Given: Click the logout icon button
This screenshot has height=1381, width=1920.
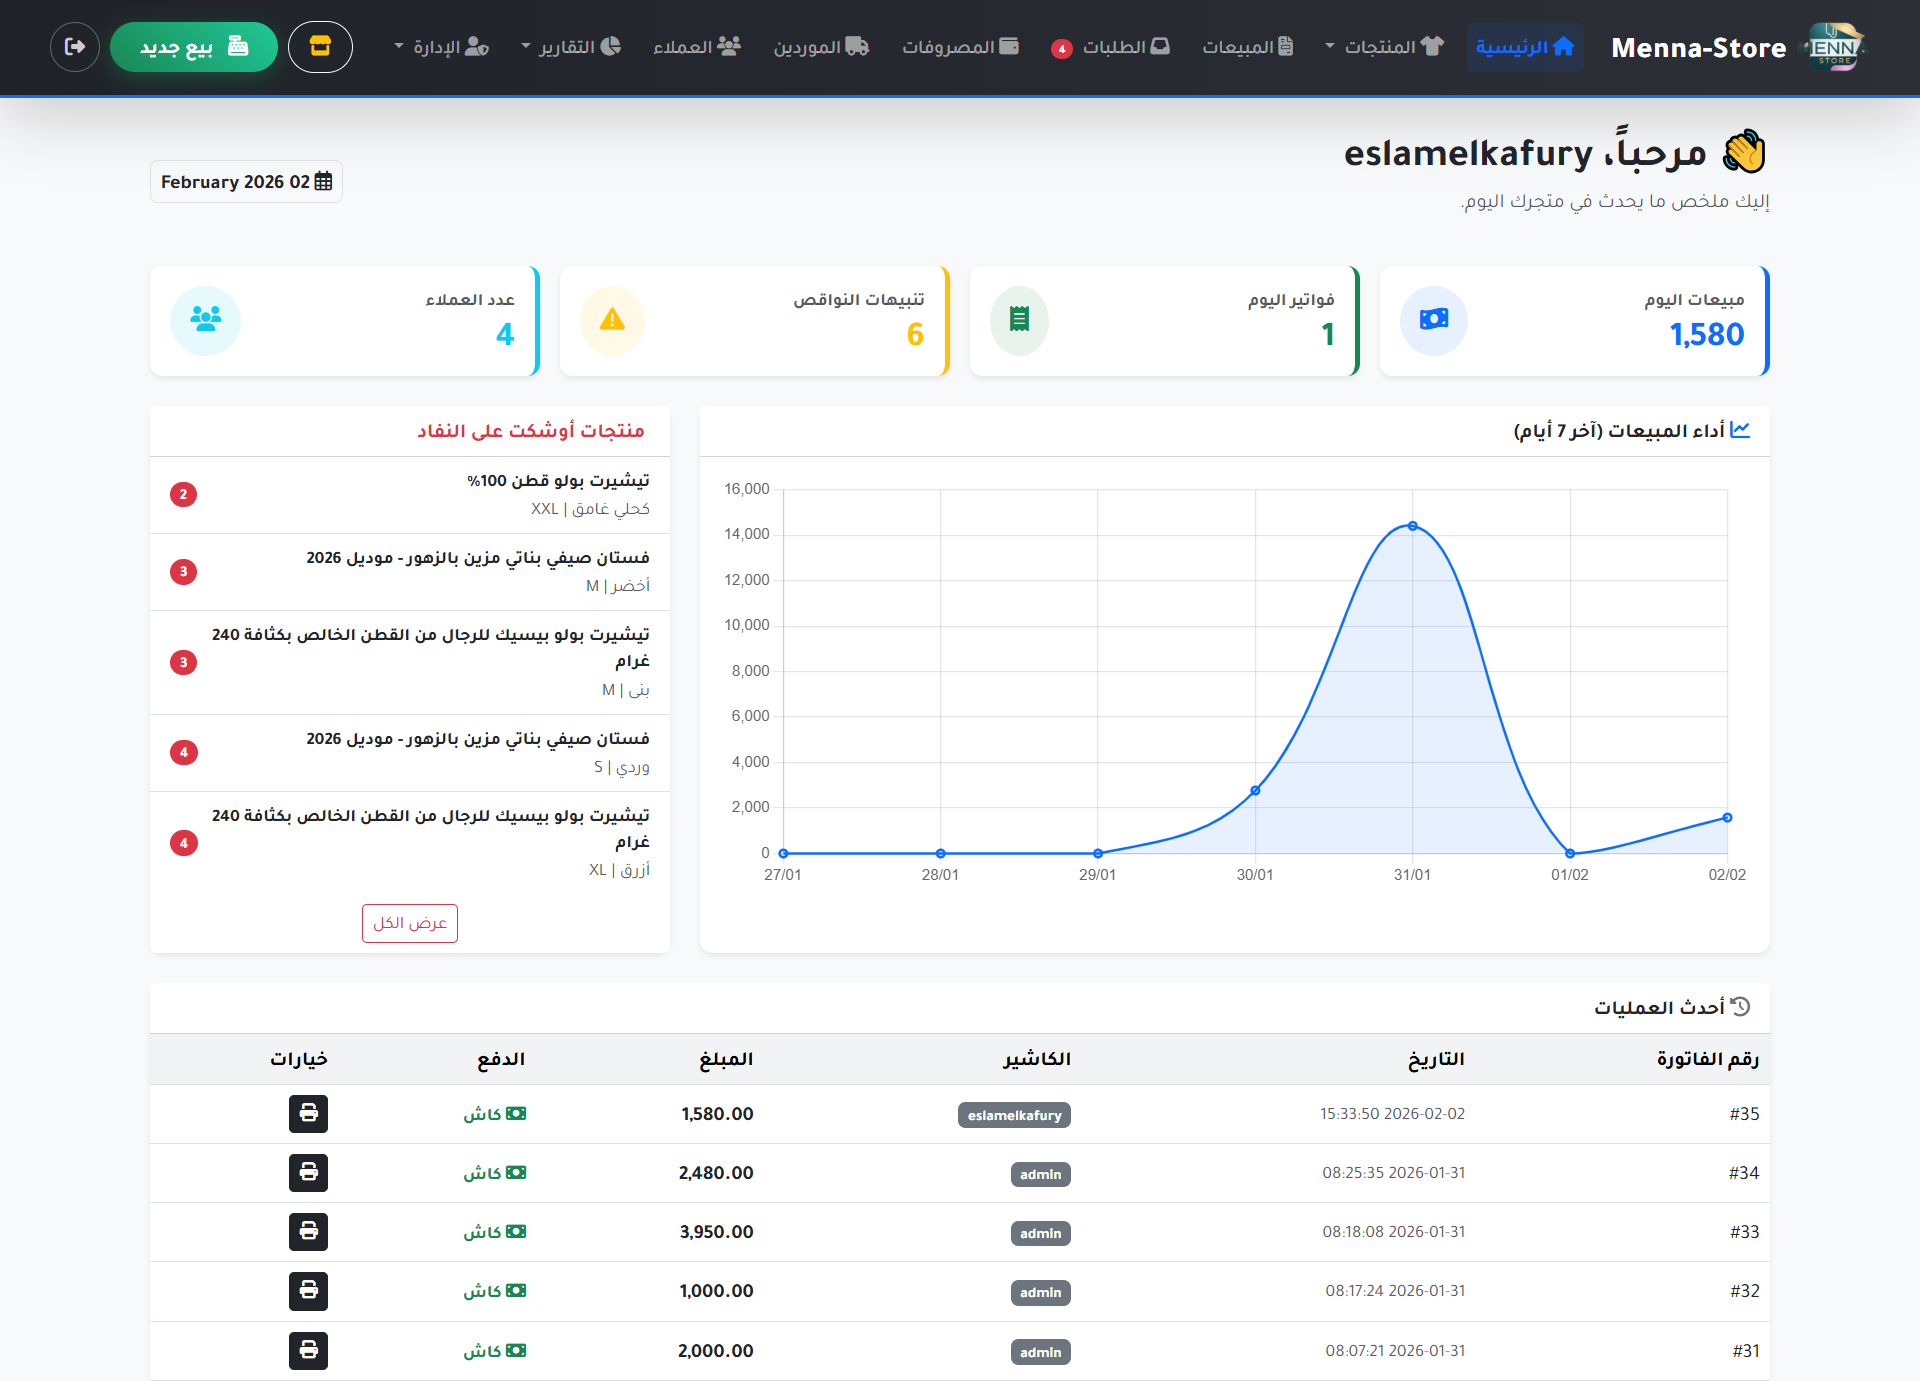Looking at the screenshot, I should click(75, 47).
